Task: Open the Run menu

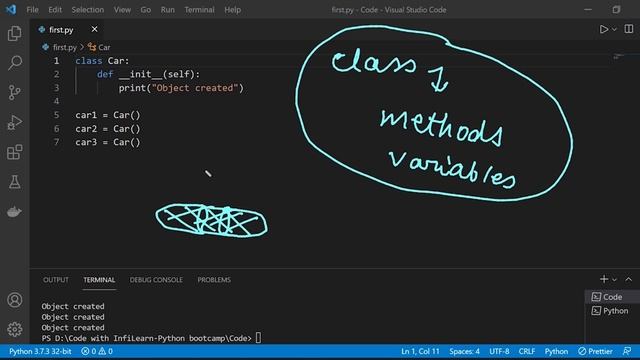Action: coord(167,9)
